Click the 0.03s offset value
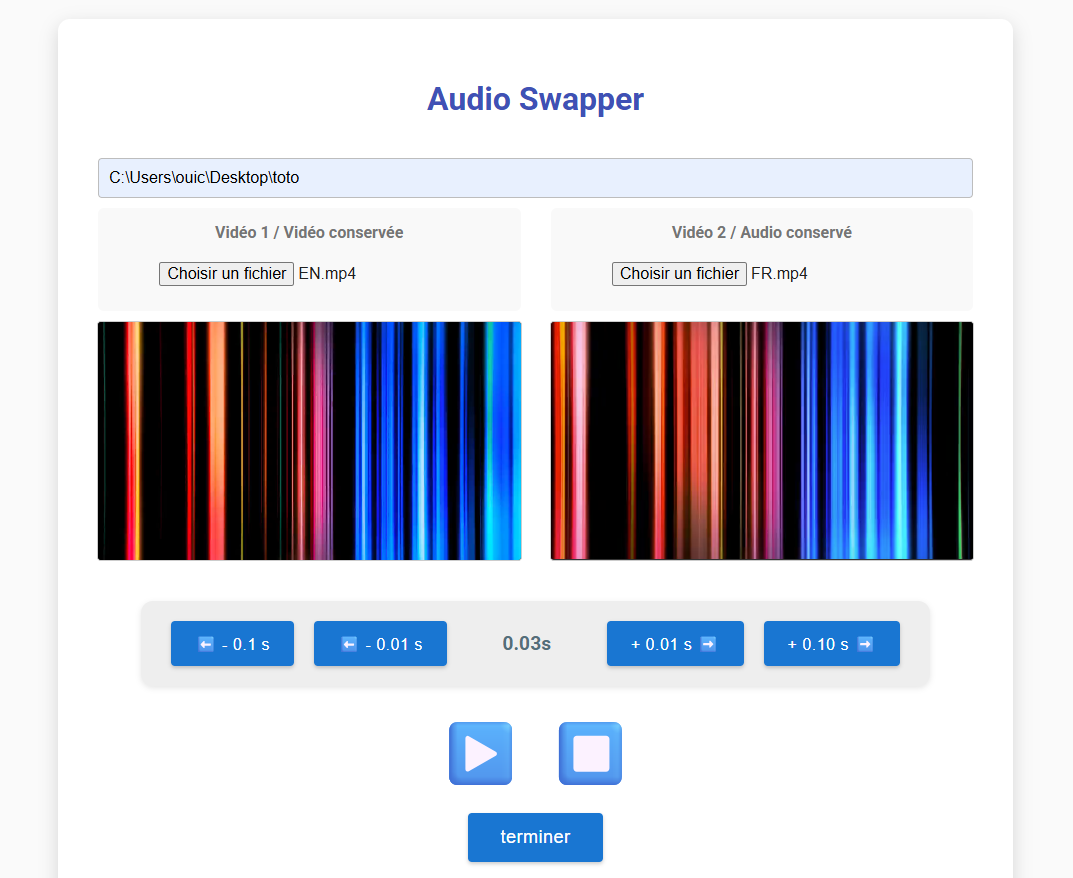Screen dimensions: 1073x878 tap(527, 644)
